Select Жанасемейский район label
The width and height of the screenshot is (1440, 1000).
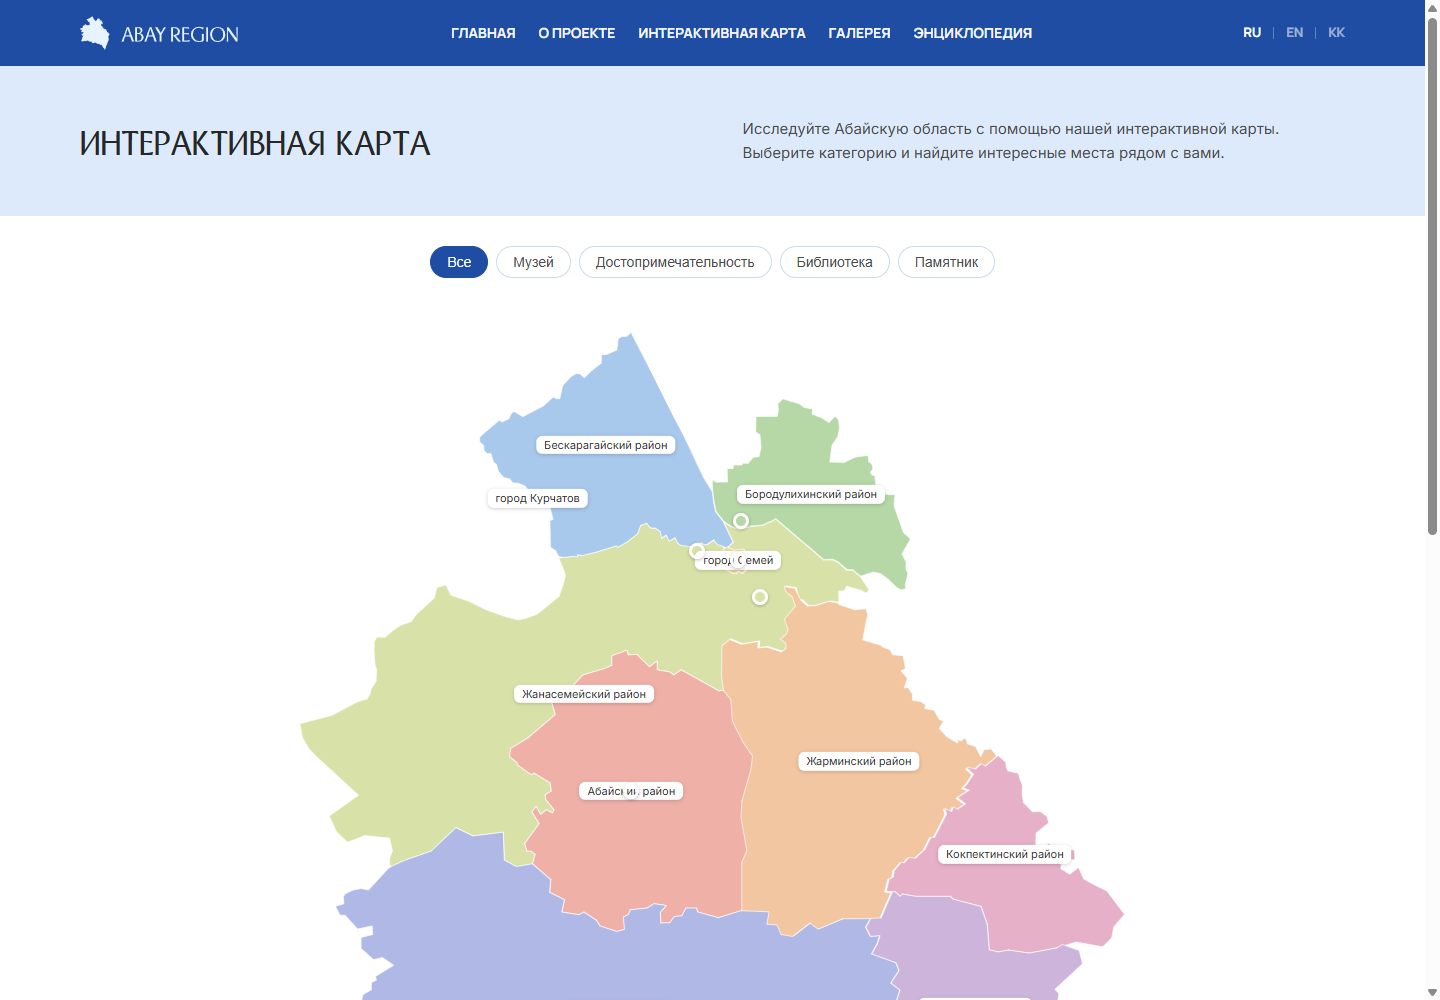(584, 694)
